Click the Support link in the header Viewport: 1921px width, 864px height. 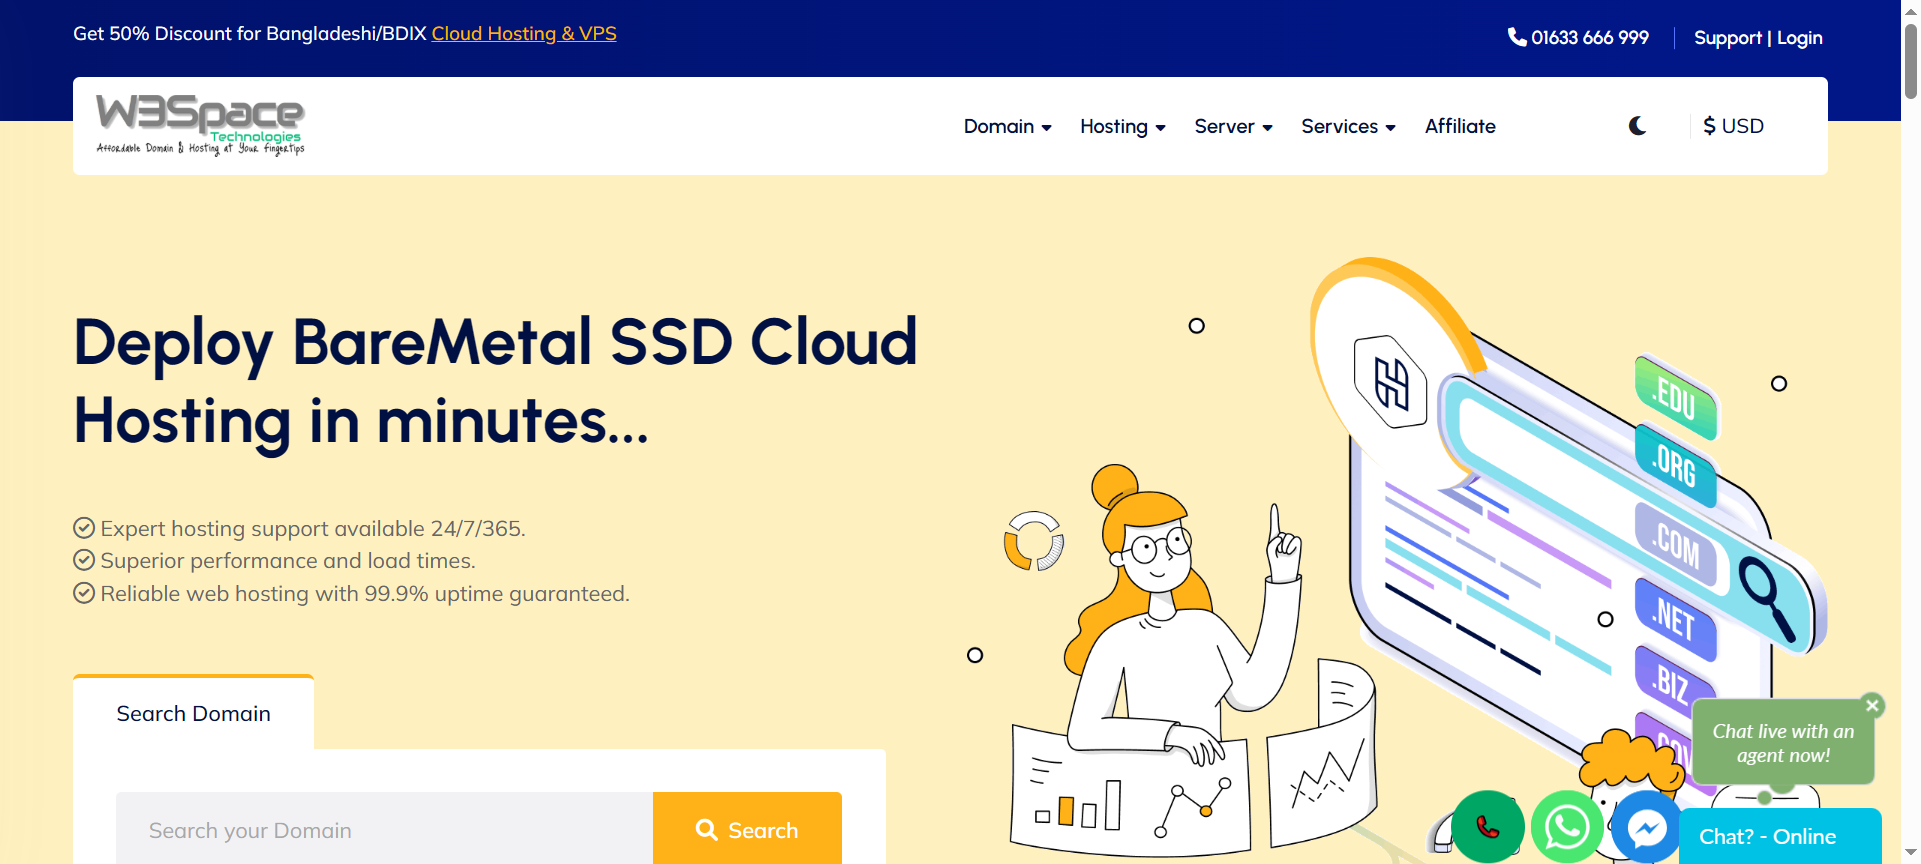(1727, 38)
